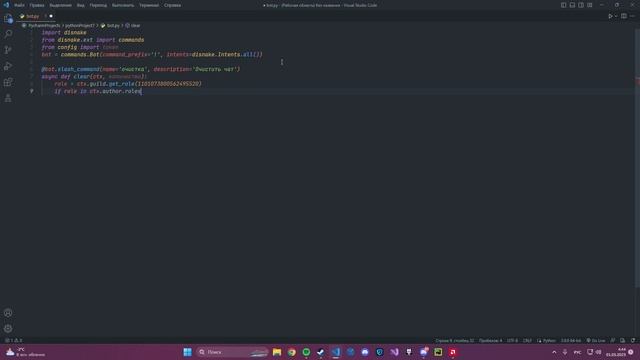Open the Manage gear menu
This screenshot has width=640, height=360.
tap(8, 329)
